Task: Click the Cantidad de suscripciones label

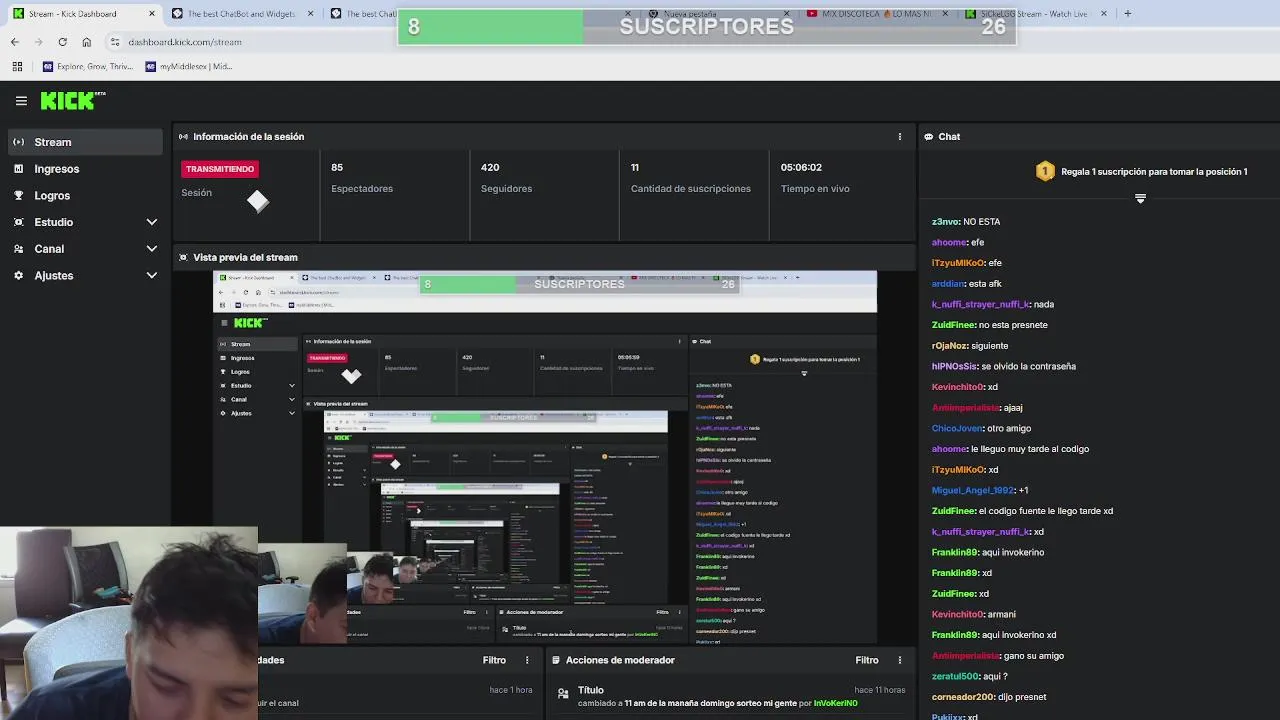Action: [690, 188]
